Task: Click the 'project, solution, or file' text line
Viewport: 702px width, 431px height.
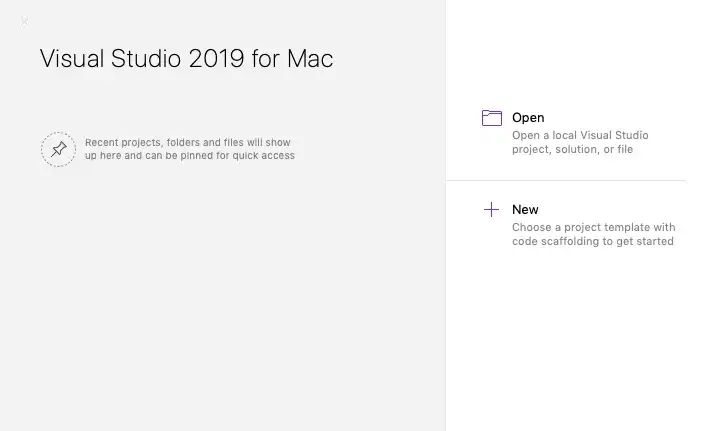Action: pos(572,150)
